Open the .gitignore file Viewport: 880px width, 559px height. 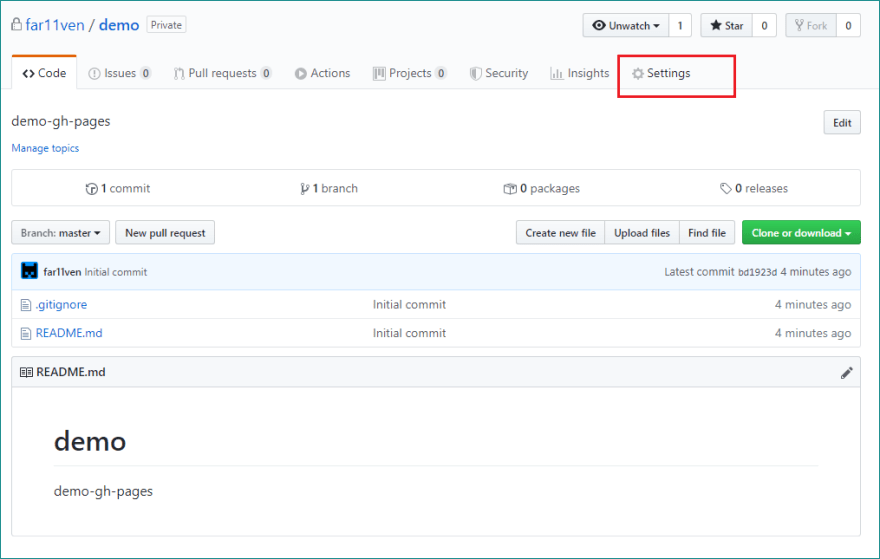[61, 305]
